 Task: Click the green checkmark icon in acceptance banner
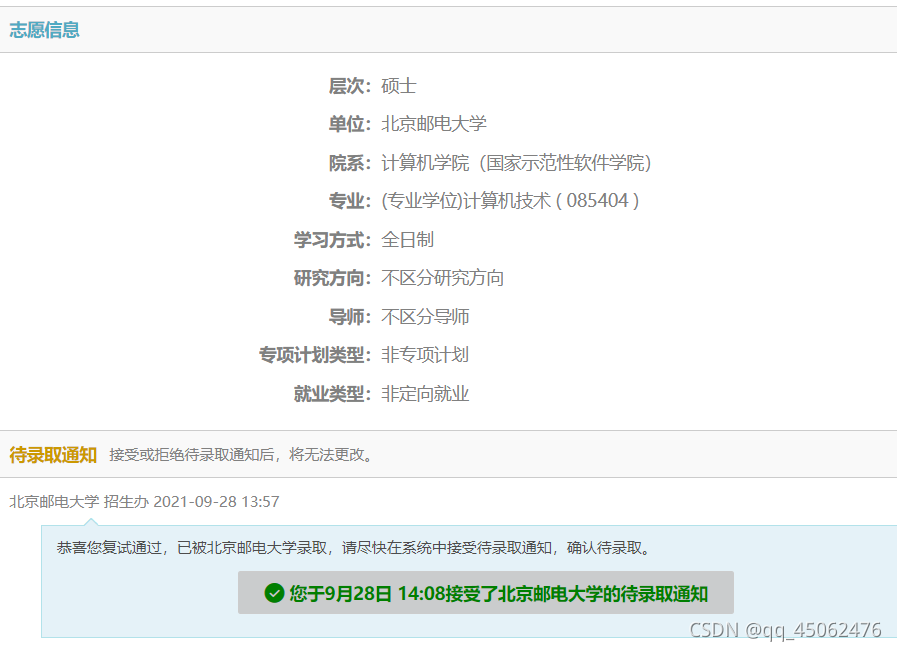(274, 593)
